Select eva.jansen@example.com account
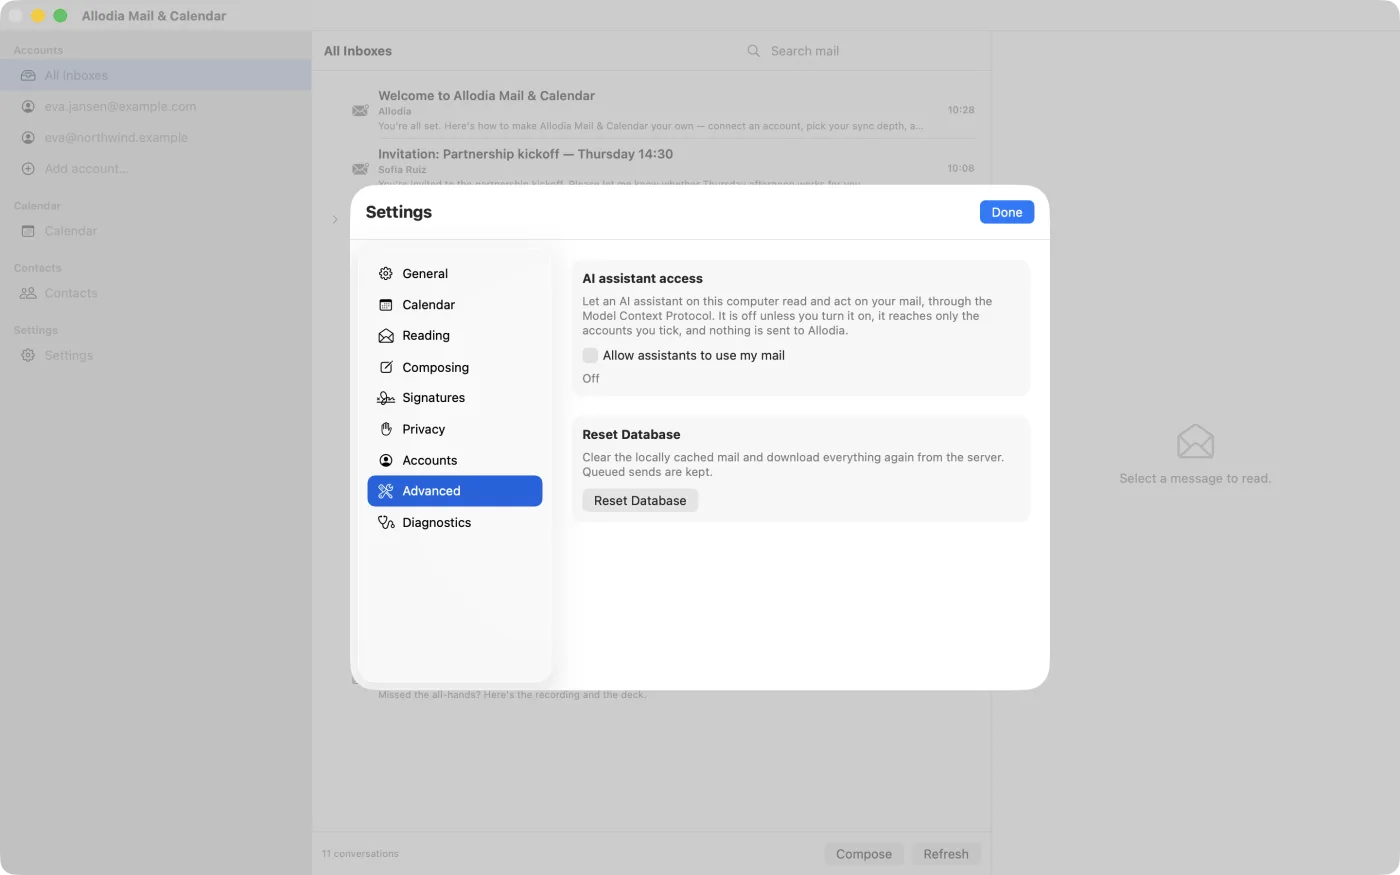Image resolution: width=1400 pixels, height=875 pixels. coord(156,106)
